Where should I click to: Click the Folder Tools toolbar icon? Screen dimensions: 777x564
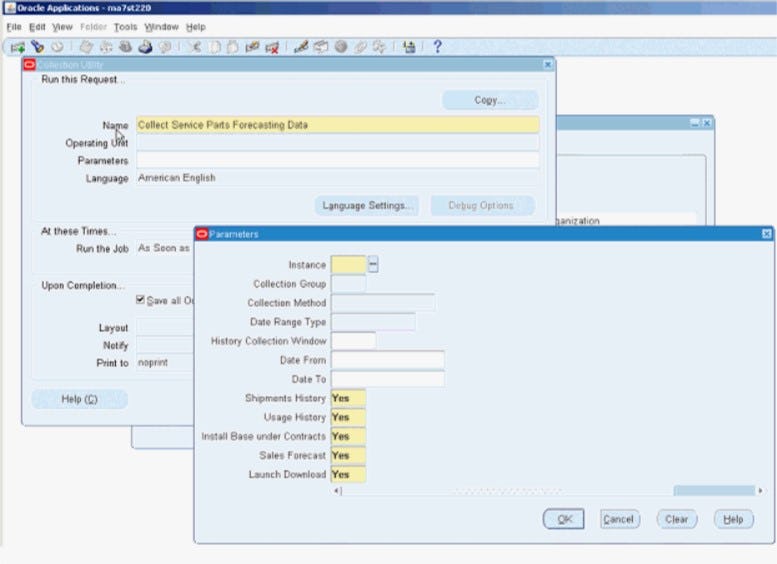(x=380, y=47)
